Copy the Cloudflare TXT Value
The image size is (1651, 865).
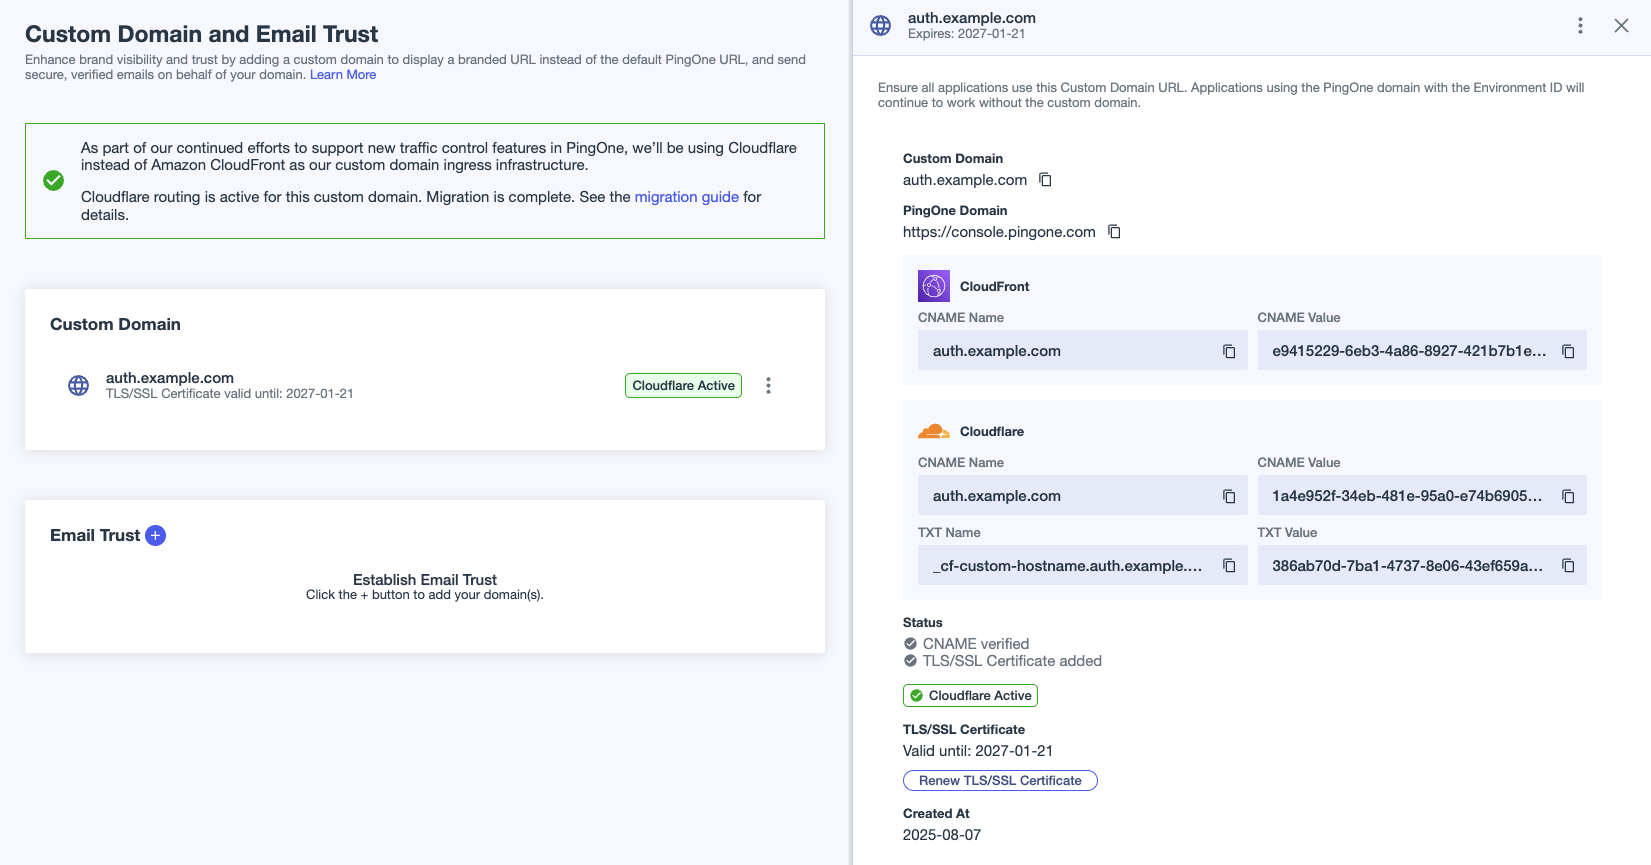tap(1568, 566)
